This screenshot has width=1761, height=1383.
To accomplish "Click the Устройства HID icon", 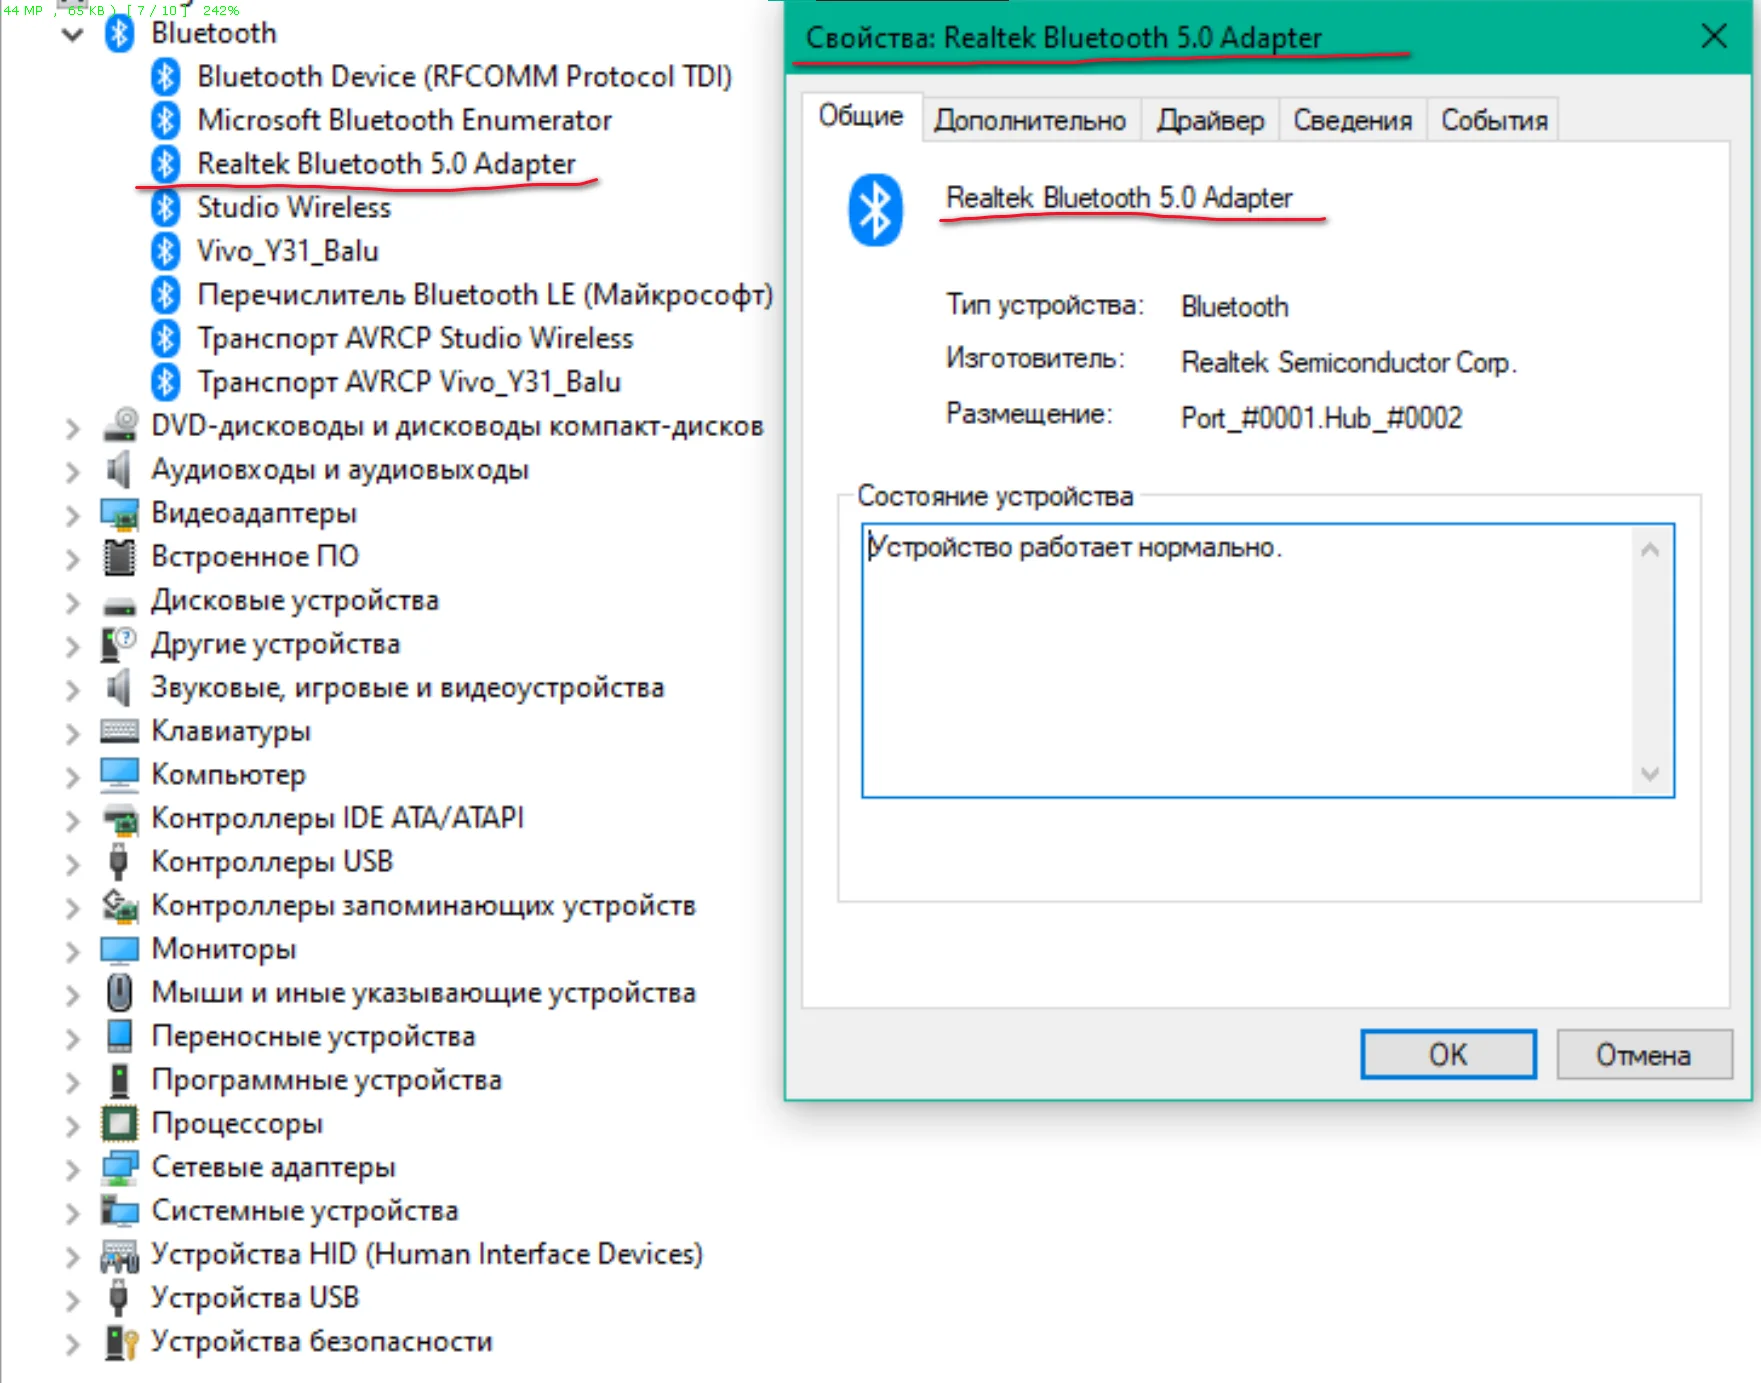I will point(120,1255).
